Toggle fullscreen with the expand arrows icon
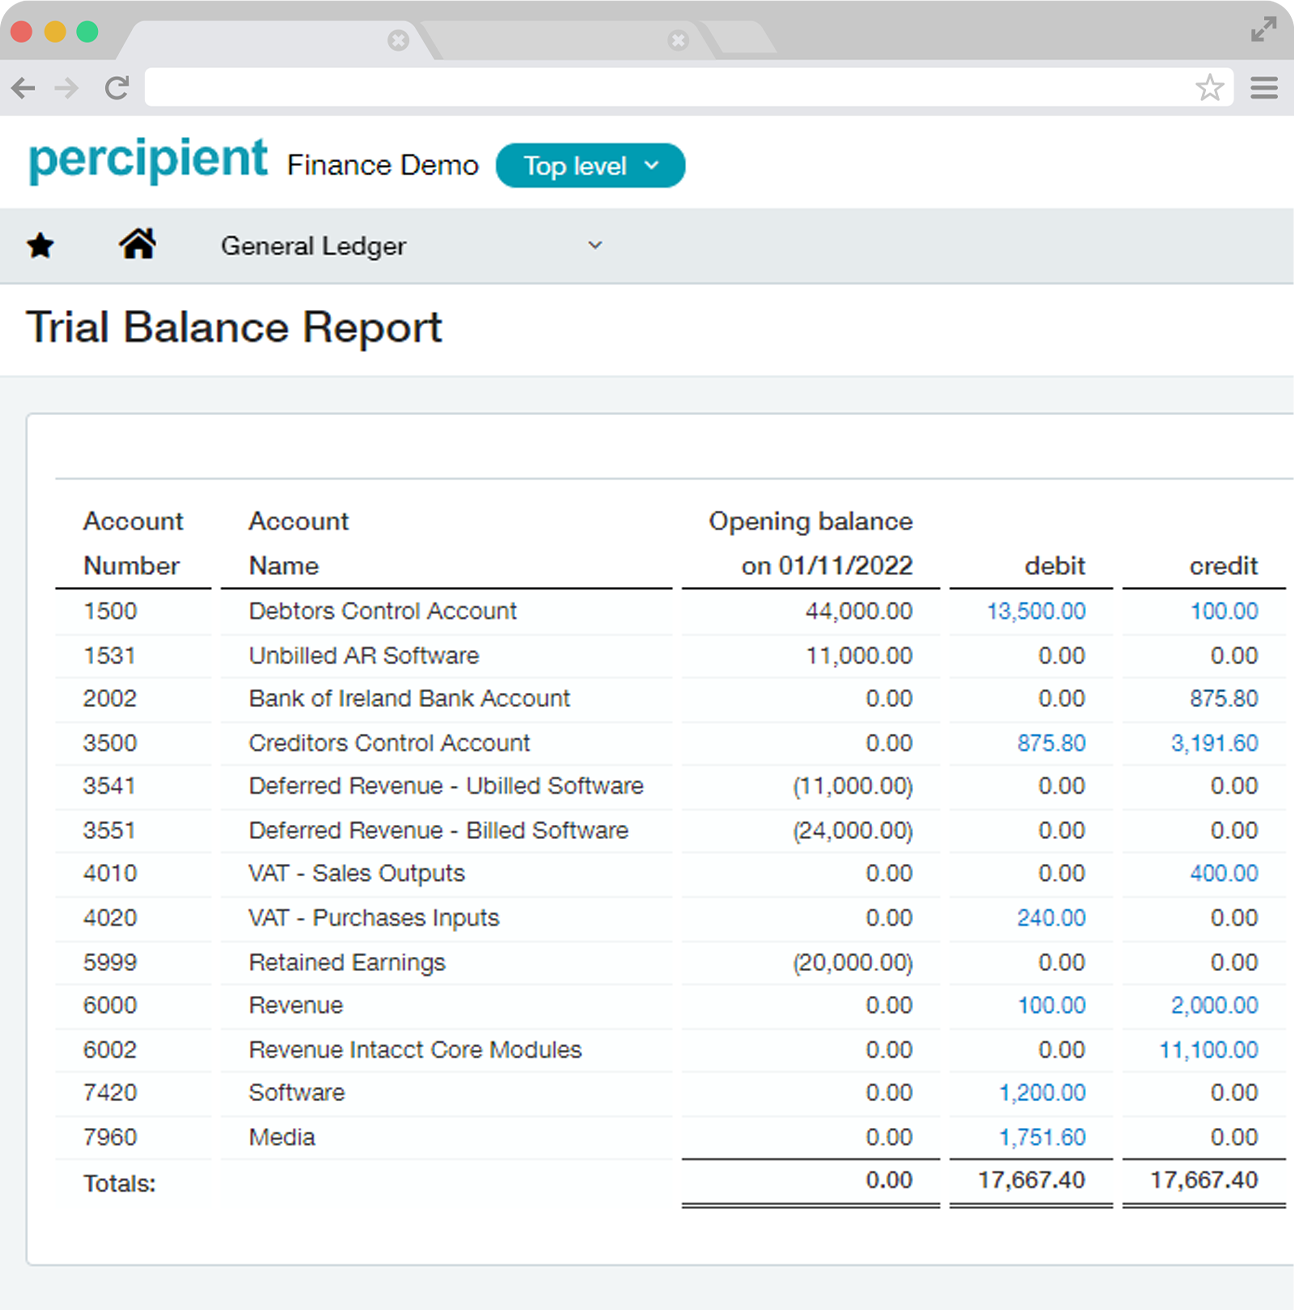This screenshot has width=1294, height=1310. pyautogui.click(x=1263, y=30)
